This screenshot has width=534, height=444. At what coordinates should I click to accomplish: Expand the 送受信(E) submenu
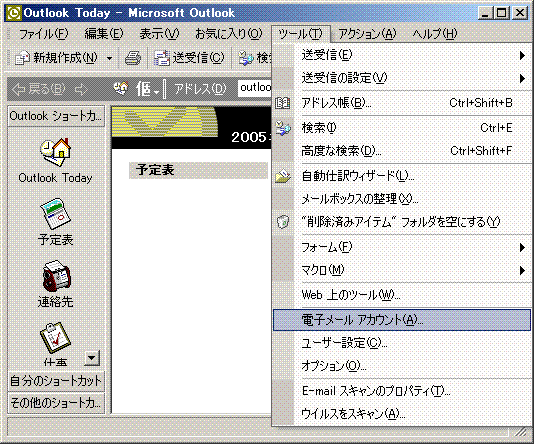point(522,55)
